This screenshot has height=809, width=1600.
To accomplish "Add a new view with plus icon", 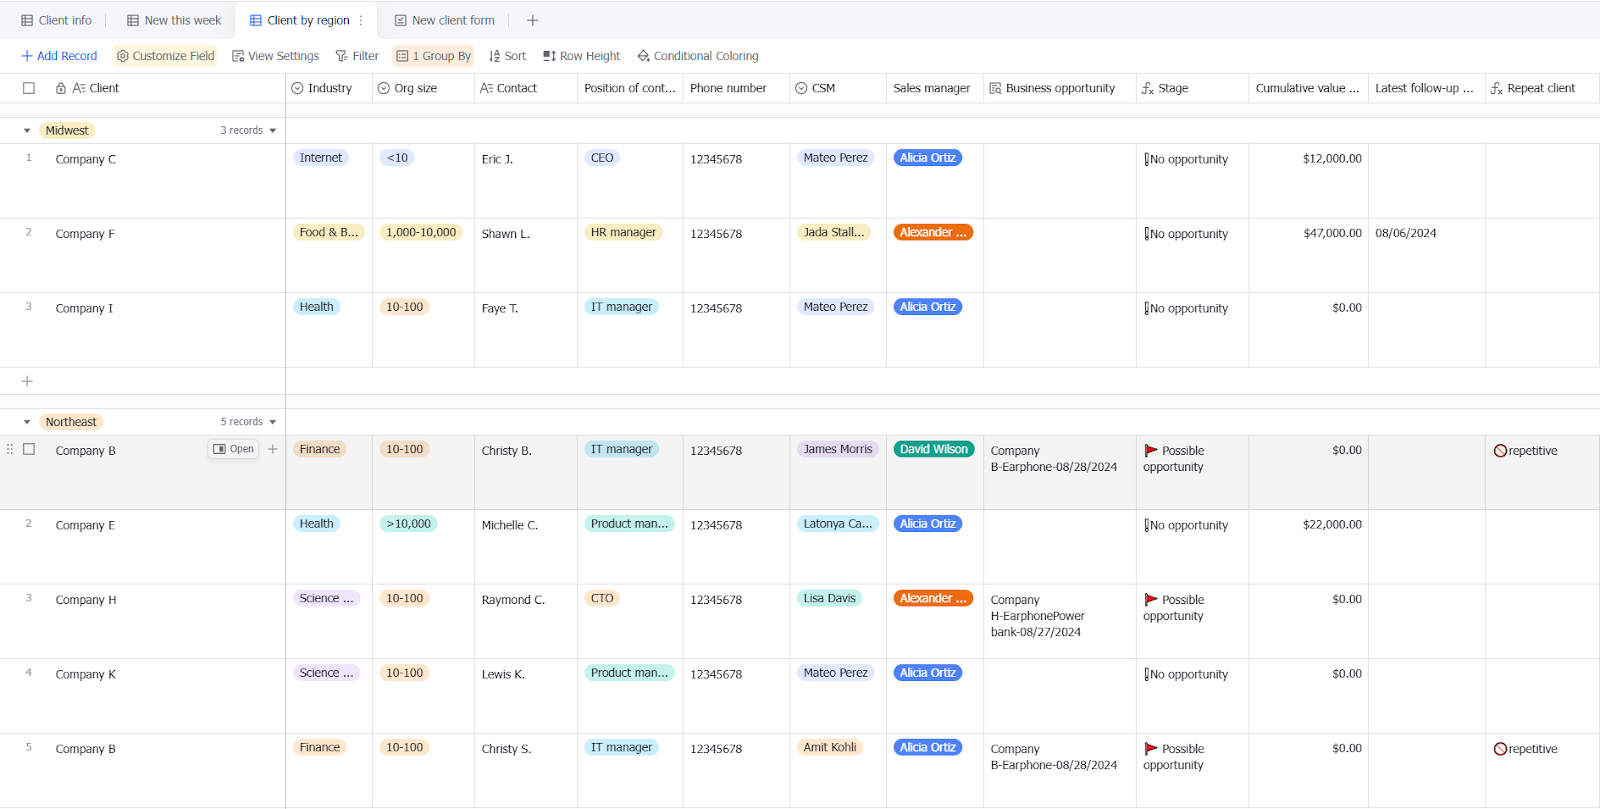I will pyautogui.click(x=533, y=20).
